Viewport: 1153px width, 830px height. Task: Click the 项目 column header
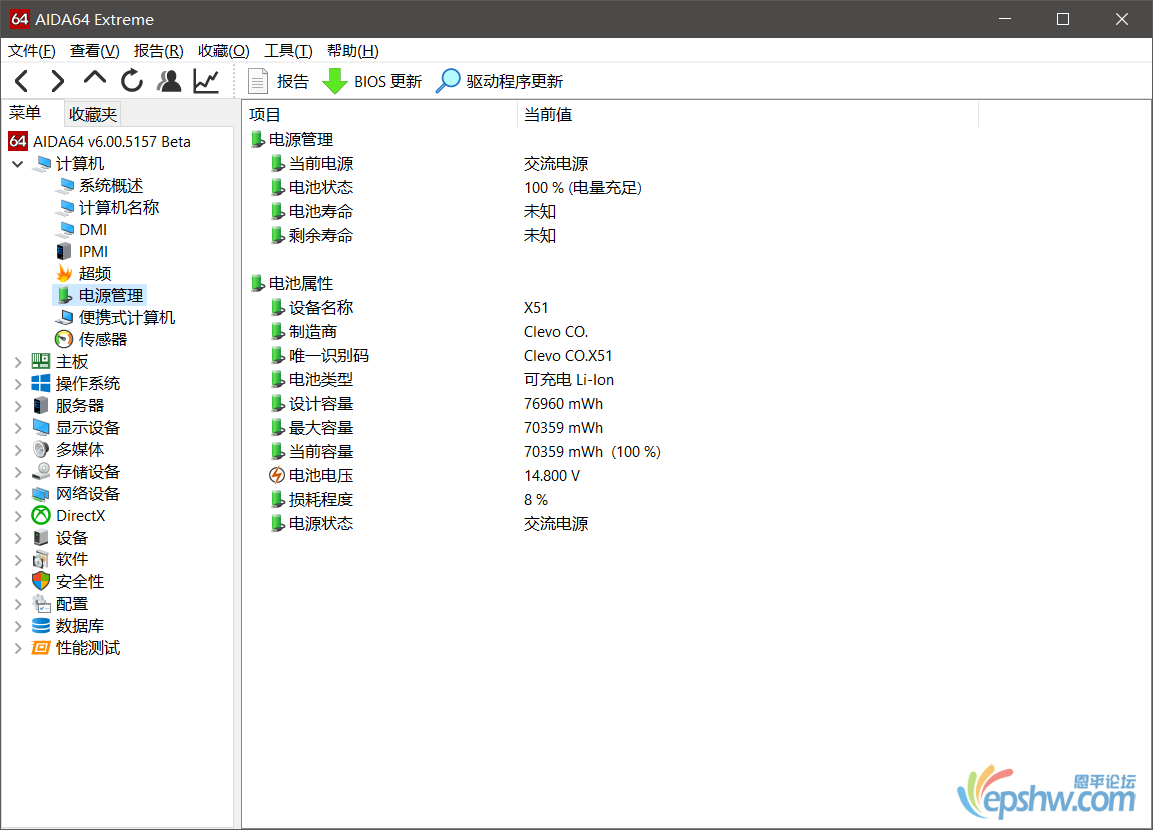379,115
